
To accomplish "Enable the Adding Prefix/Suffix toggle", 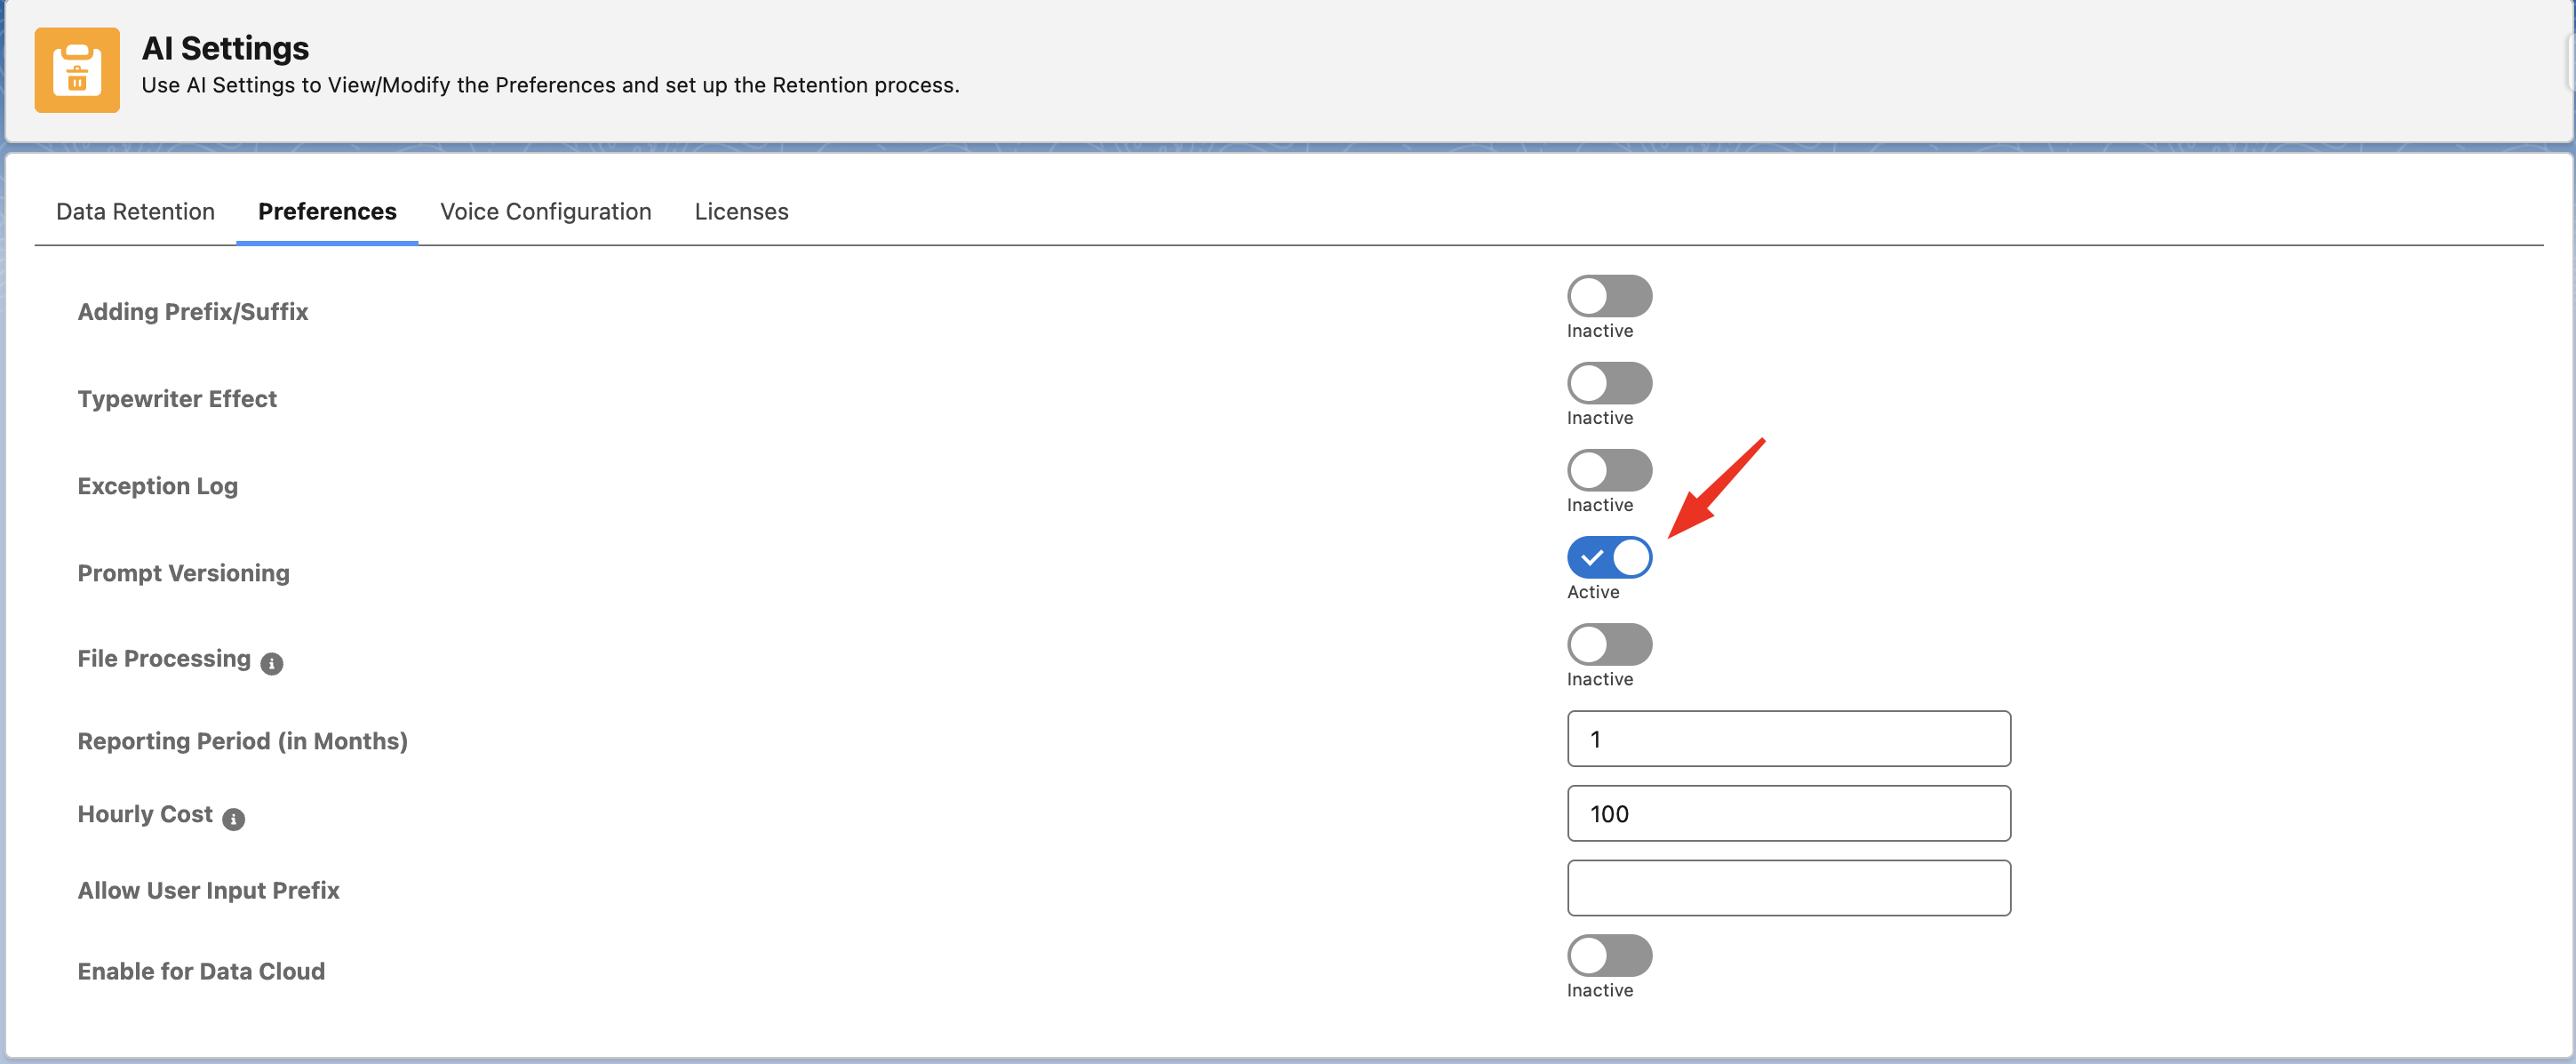I will click(1608, 296).
